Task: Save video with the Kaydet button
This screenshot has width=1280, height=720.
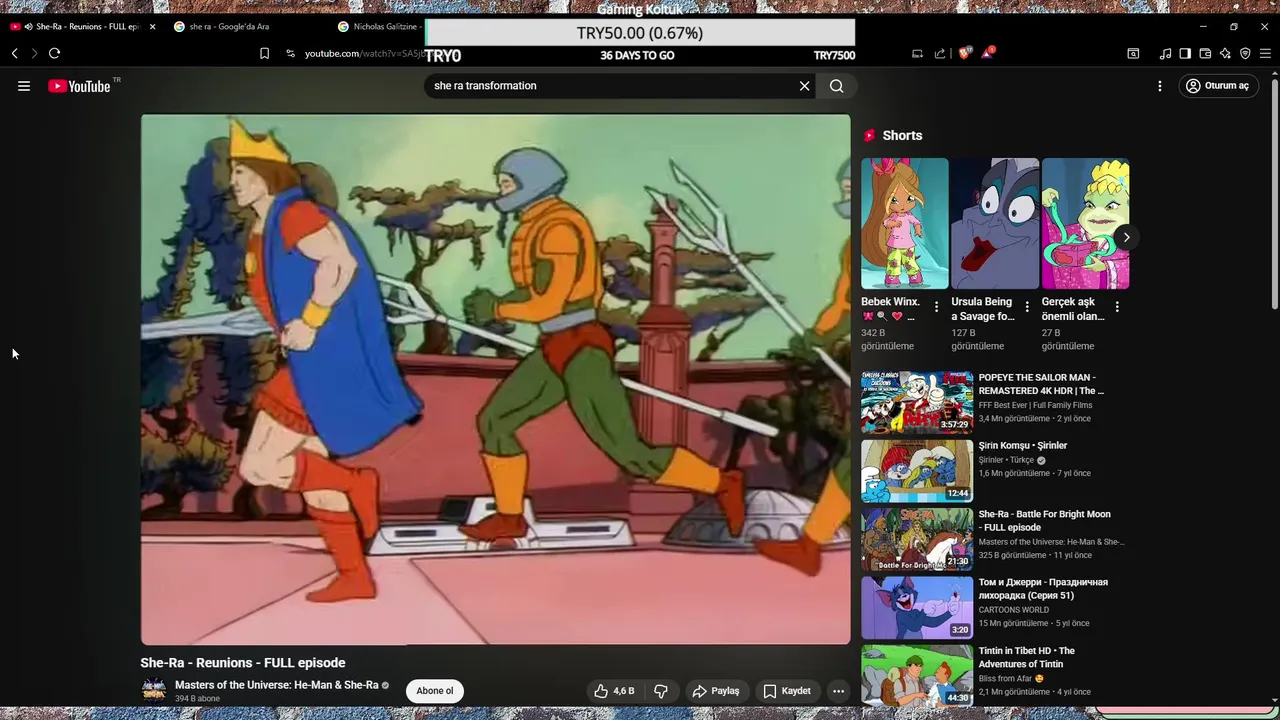Action: (x=787, y=691)
